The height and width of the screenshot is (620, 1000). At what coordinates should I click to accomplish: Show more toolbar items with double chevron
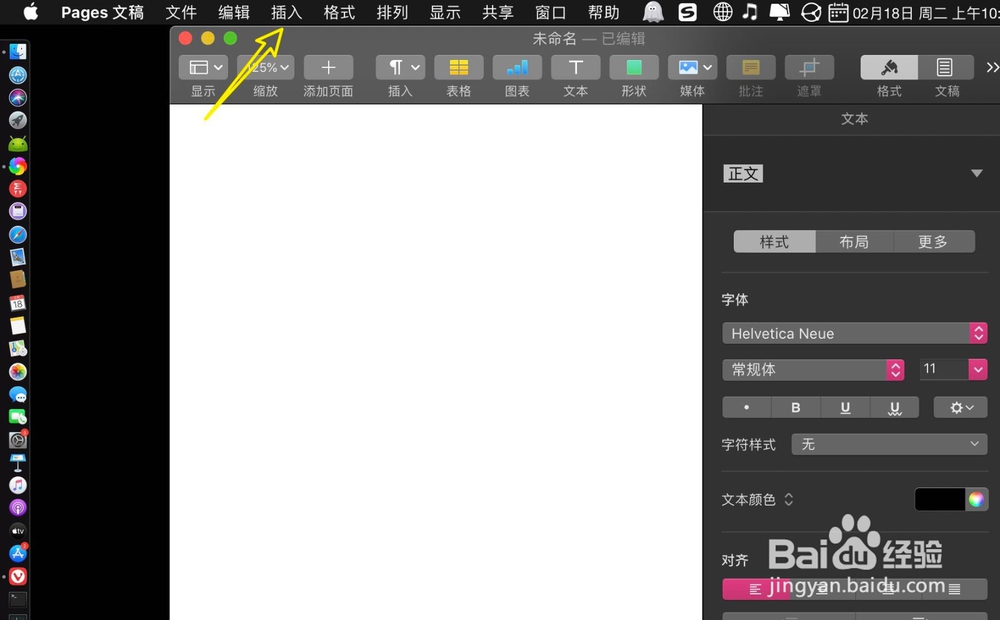point(992,68)
